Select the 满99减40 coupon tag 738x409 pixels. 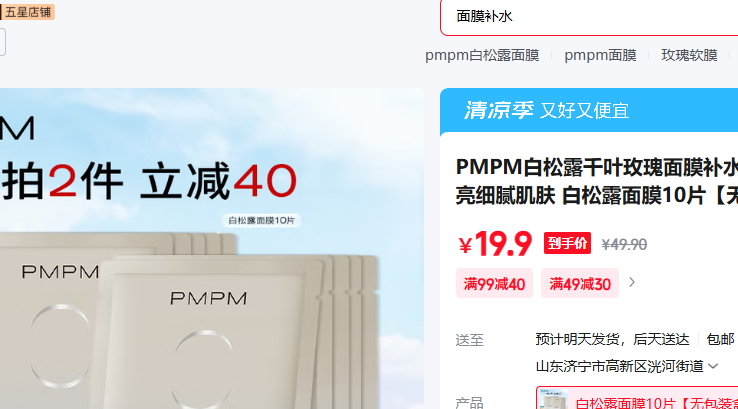pyautogui.click(x=494, y=284)
